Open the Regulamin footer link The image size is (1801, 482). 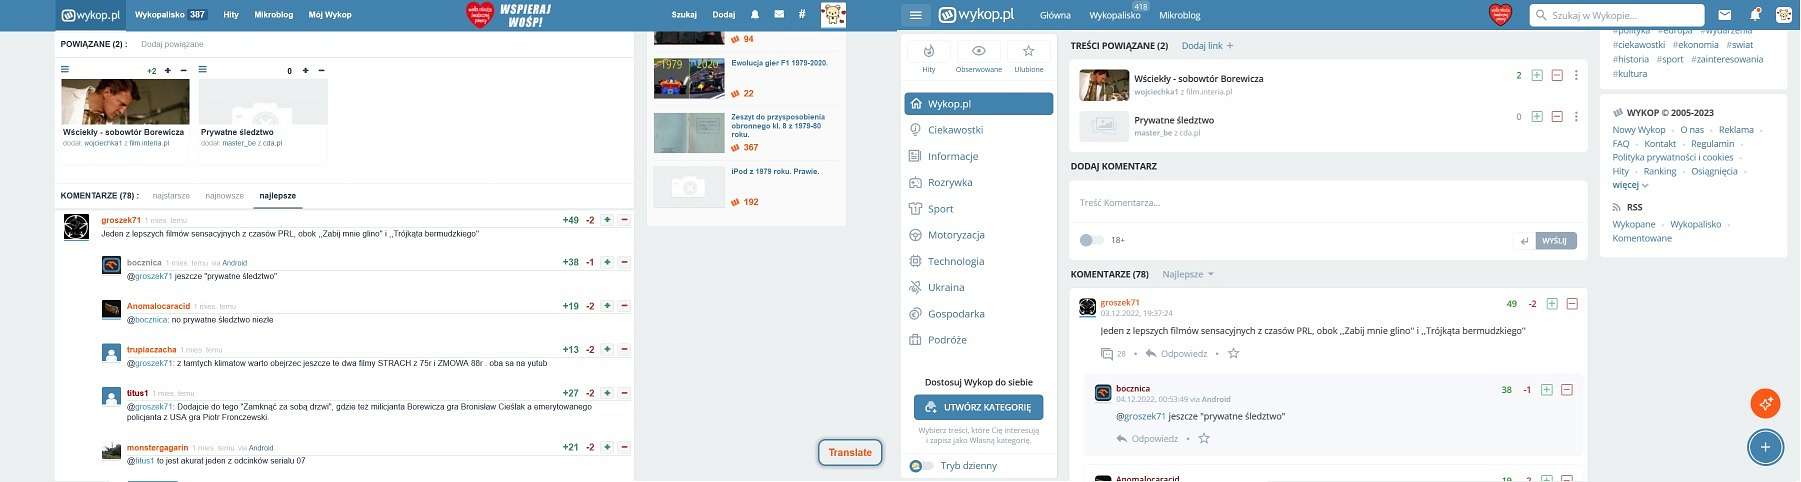tap(1713, 144)
